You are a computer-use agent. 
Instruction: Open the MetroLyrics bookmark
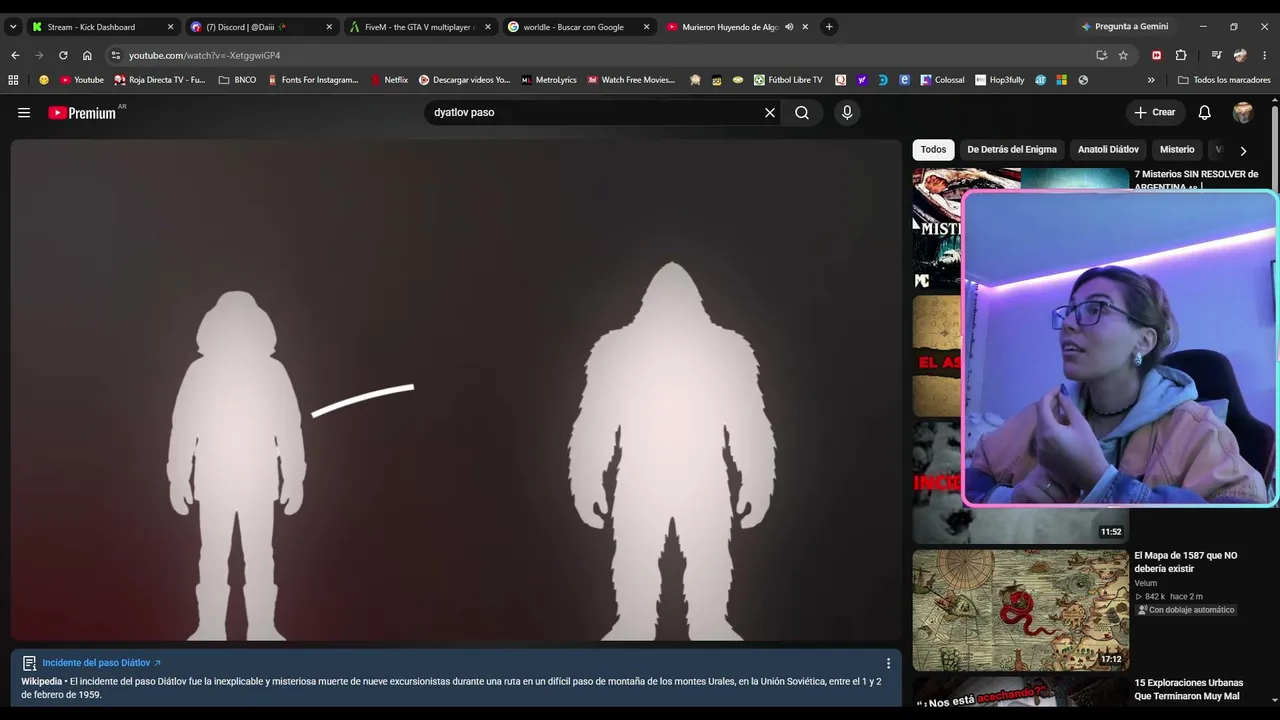pyautogui.click(x=548, y=80)
